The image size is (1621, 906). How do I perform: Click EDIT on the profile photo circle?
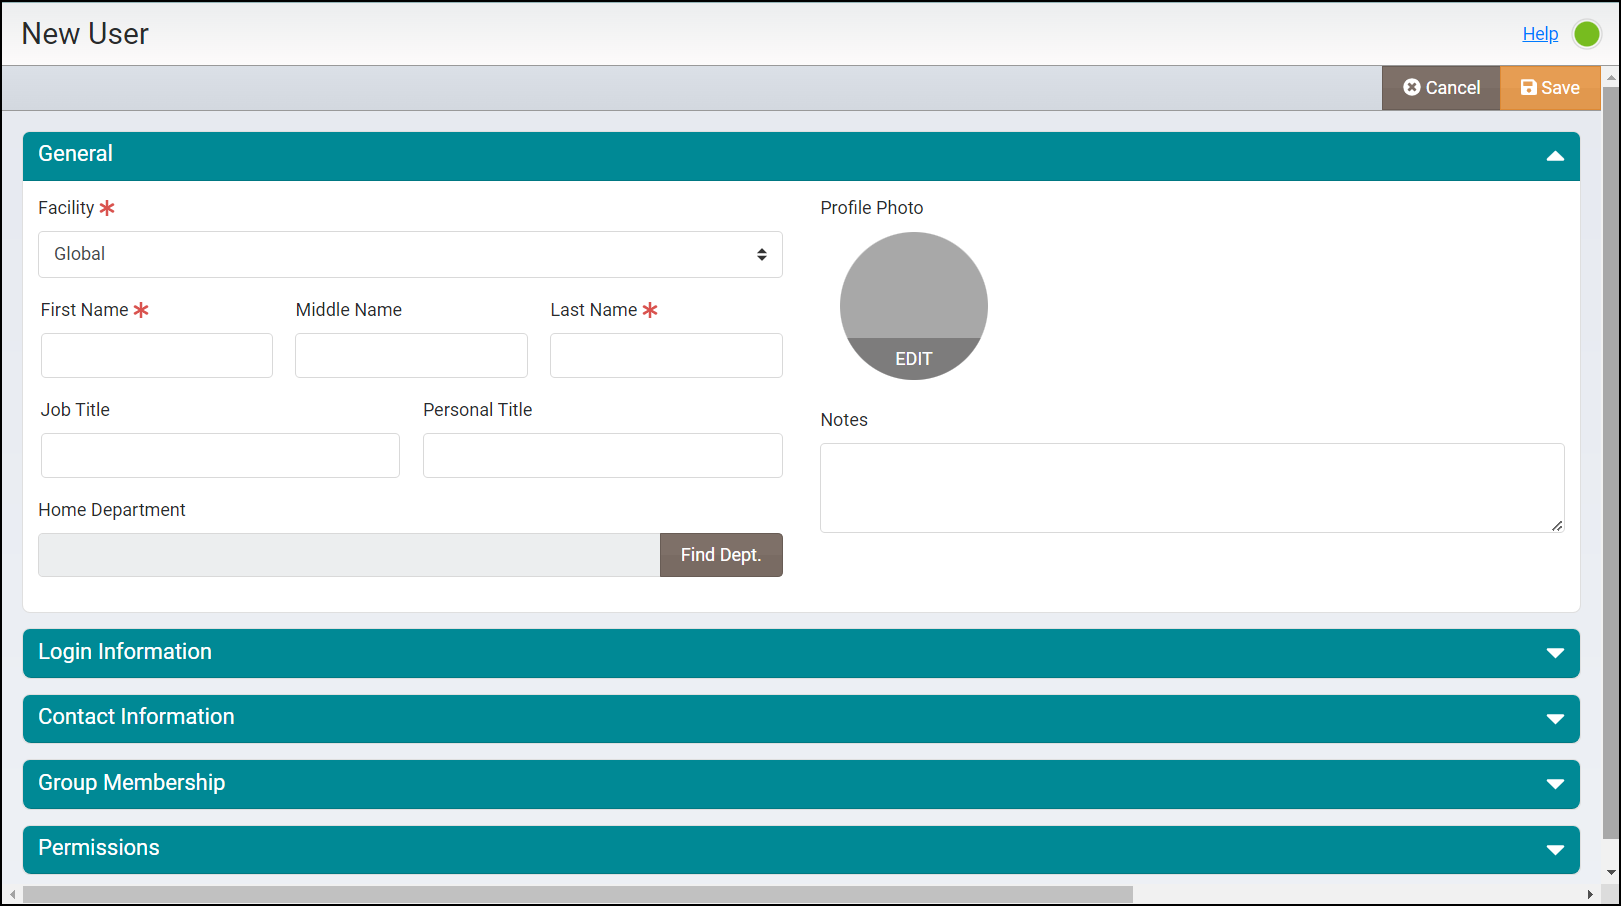coord(913,357)
